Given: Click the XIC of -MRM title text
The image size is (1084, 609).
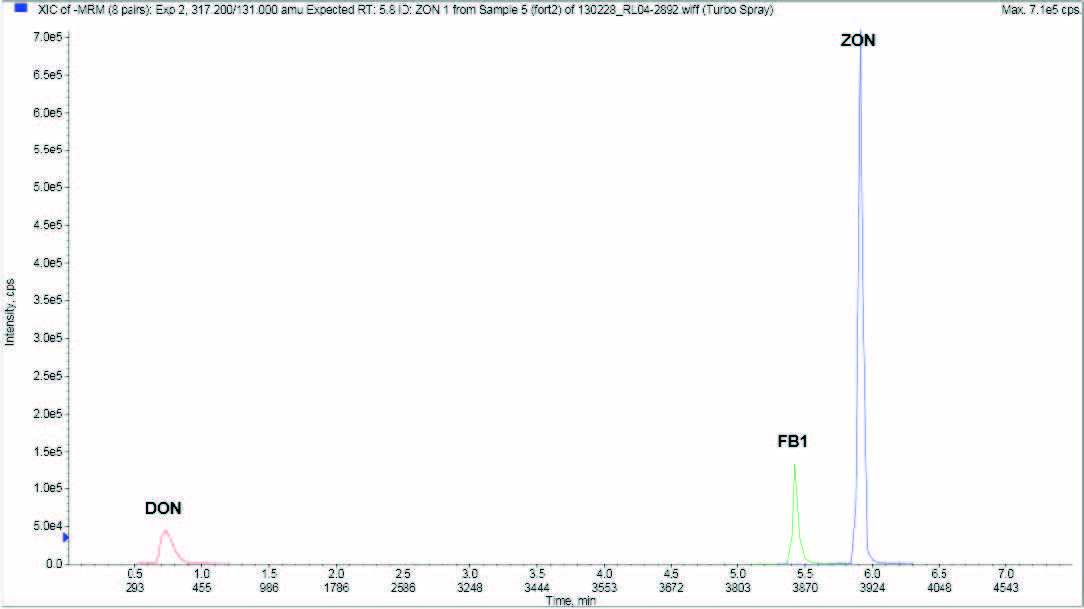Looking at the screenshot, I should (406, 10).
